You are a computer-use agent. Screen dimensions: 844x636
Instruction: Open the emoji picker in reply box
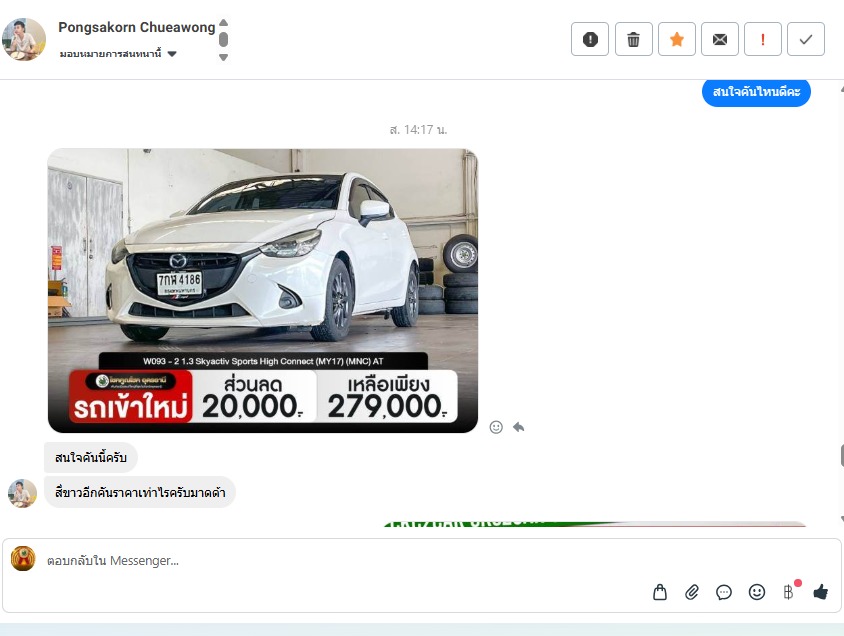757,592
